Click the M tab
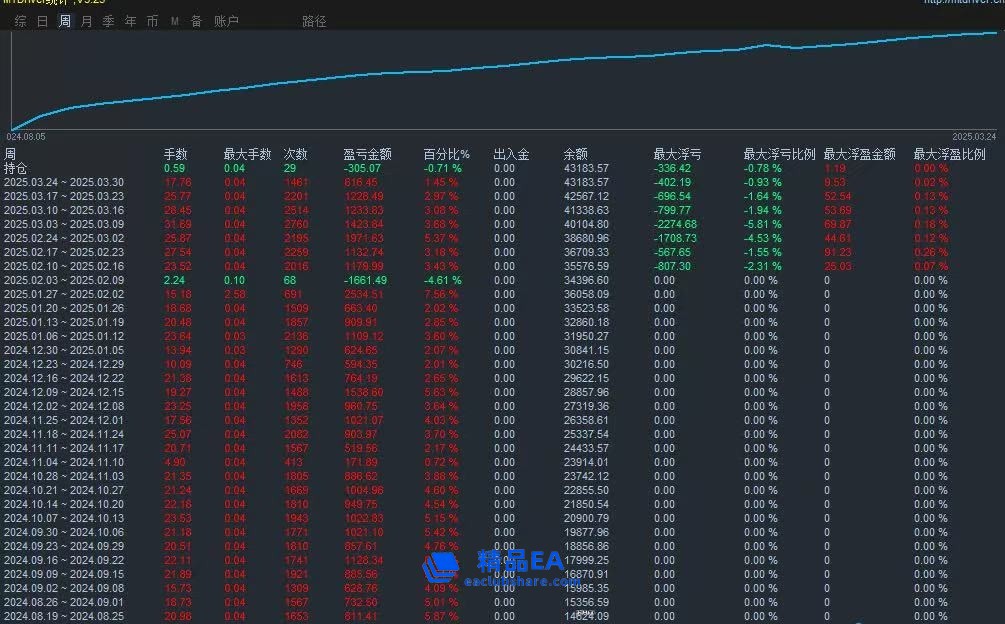 click(175, 21)
